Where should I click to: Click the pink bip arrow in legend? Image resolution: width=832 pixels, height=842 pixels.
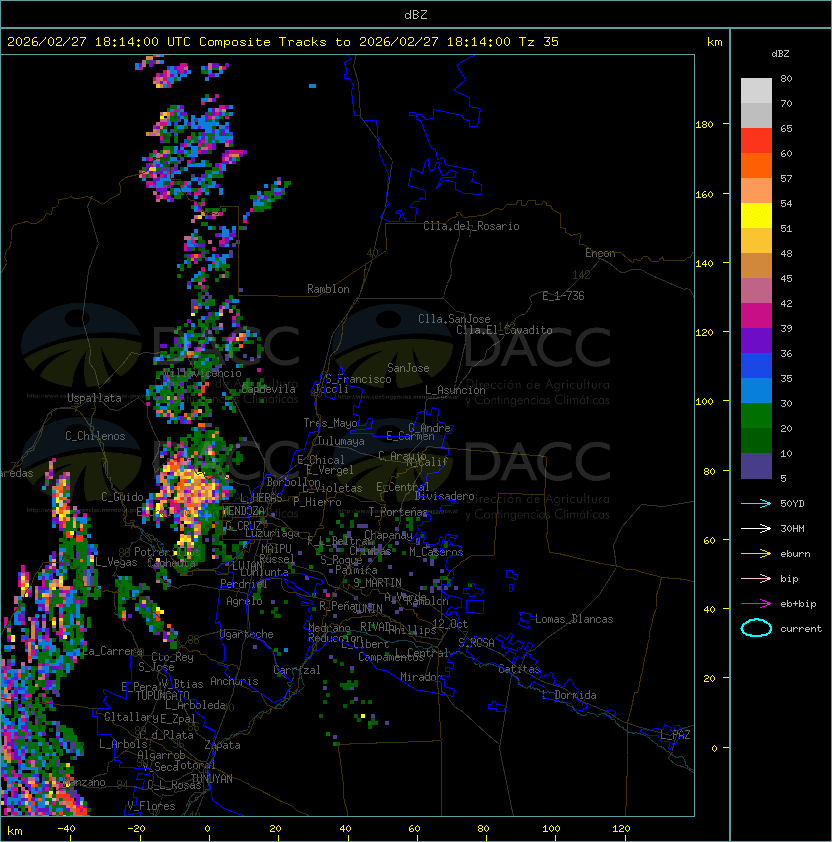(756, 578)
